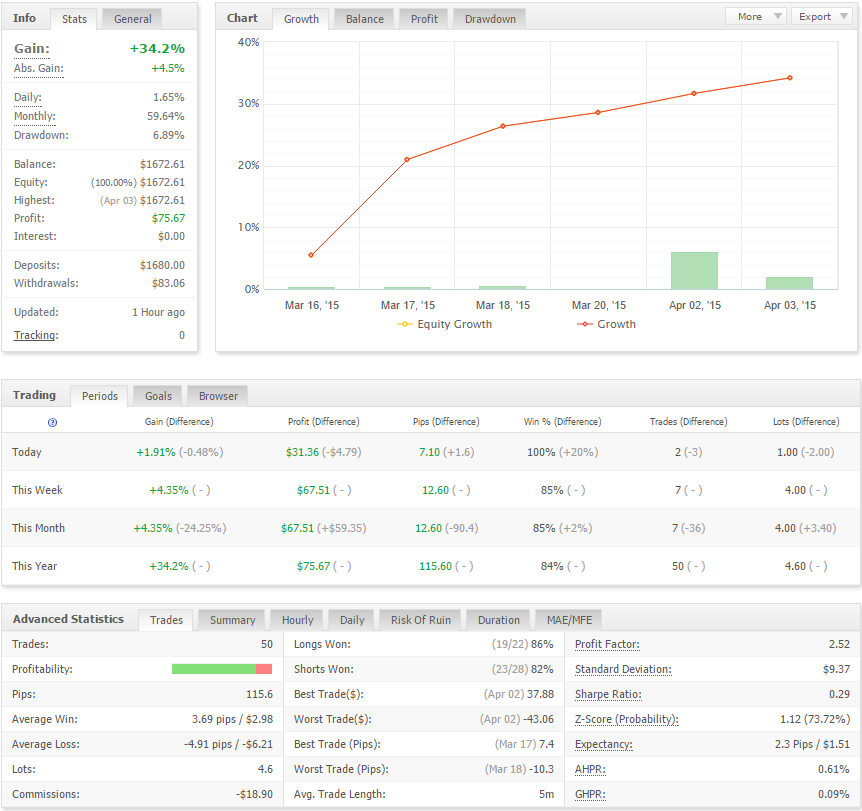Click the 6.89% drawdown value
Viewport: 862px width, 811px height.
pos(169,135)
